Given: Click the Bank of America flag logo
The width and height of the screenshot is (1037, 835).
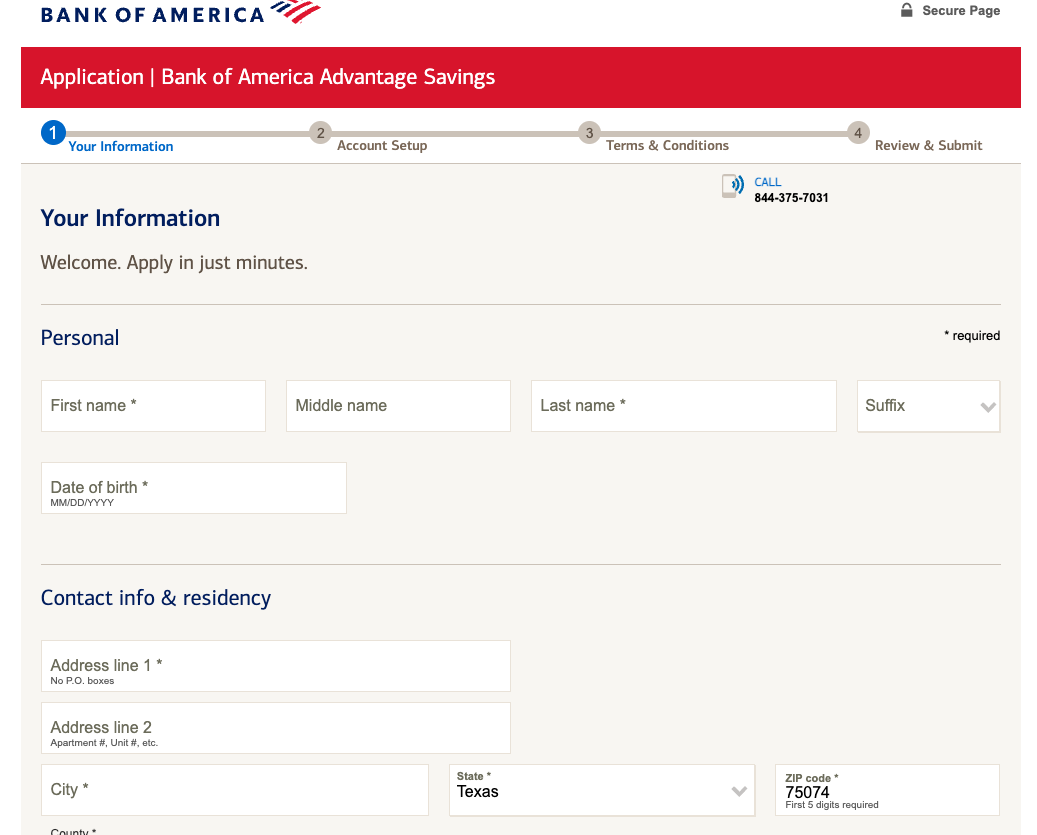Looking at the screenshot, I should (296, 12).
